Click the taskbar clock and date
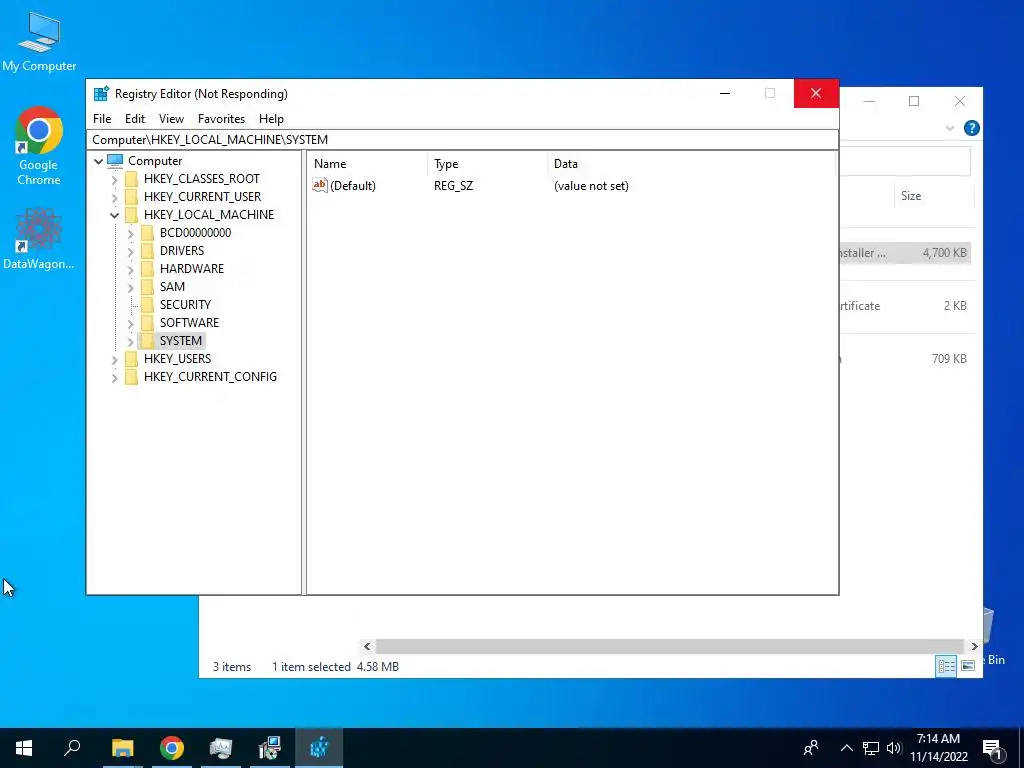The width and height of the screenshot is (1024, 768). 938,748
